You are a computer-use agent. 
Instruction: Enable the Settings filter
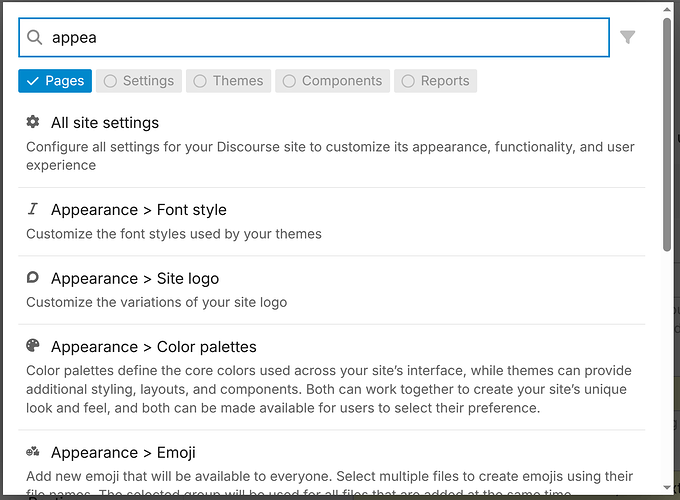(139, 81)
